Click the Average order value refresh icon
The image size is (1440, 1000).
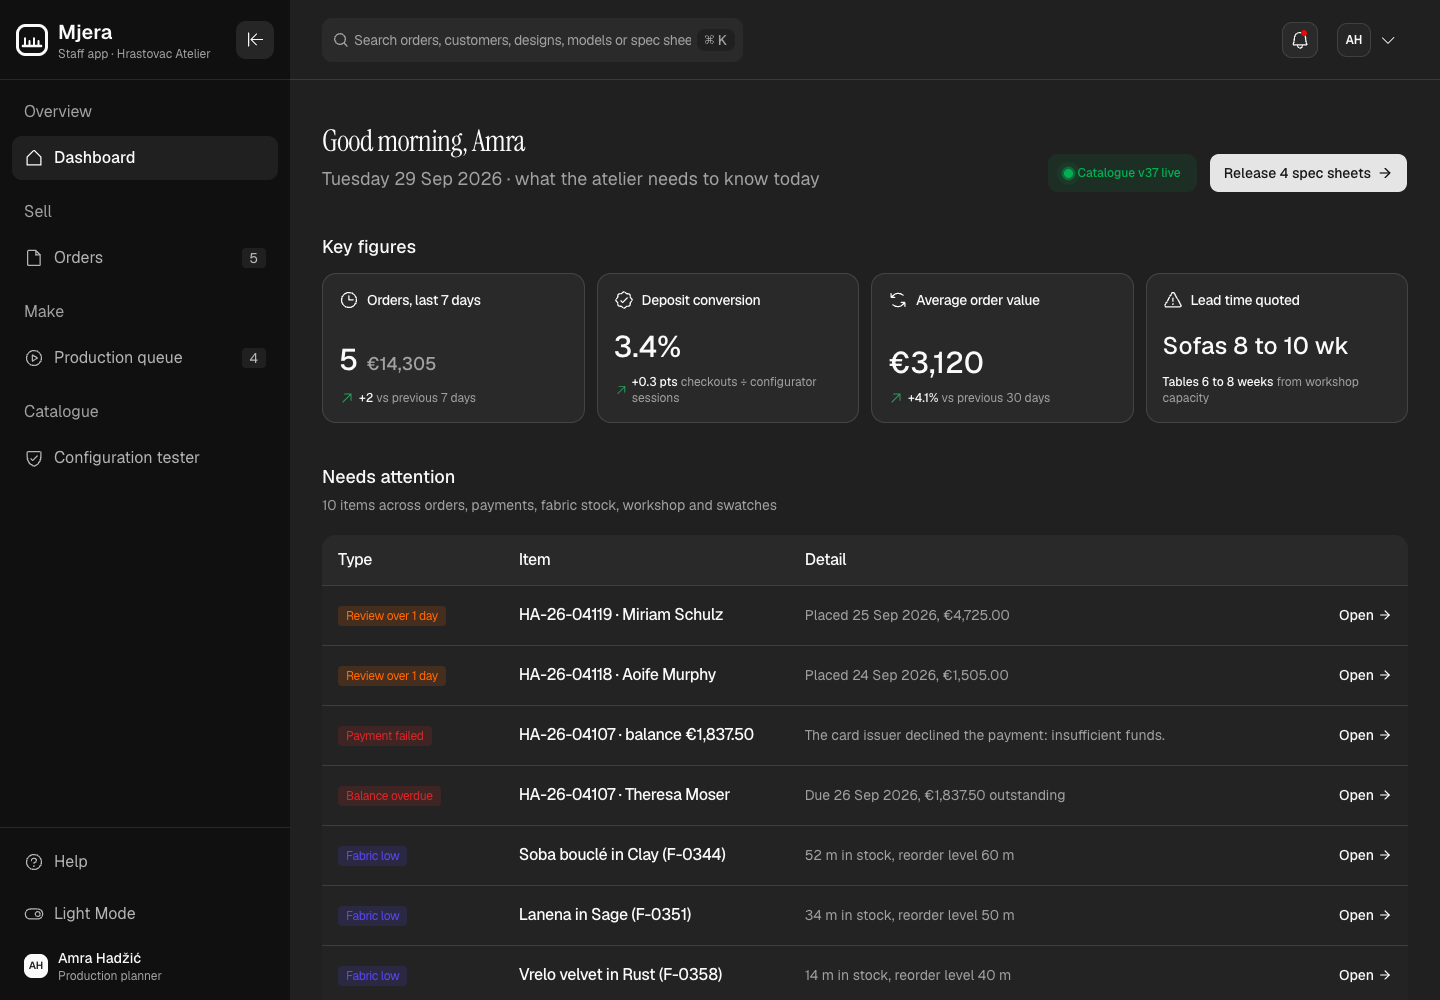[x=898, y=300]
